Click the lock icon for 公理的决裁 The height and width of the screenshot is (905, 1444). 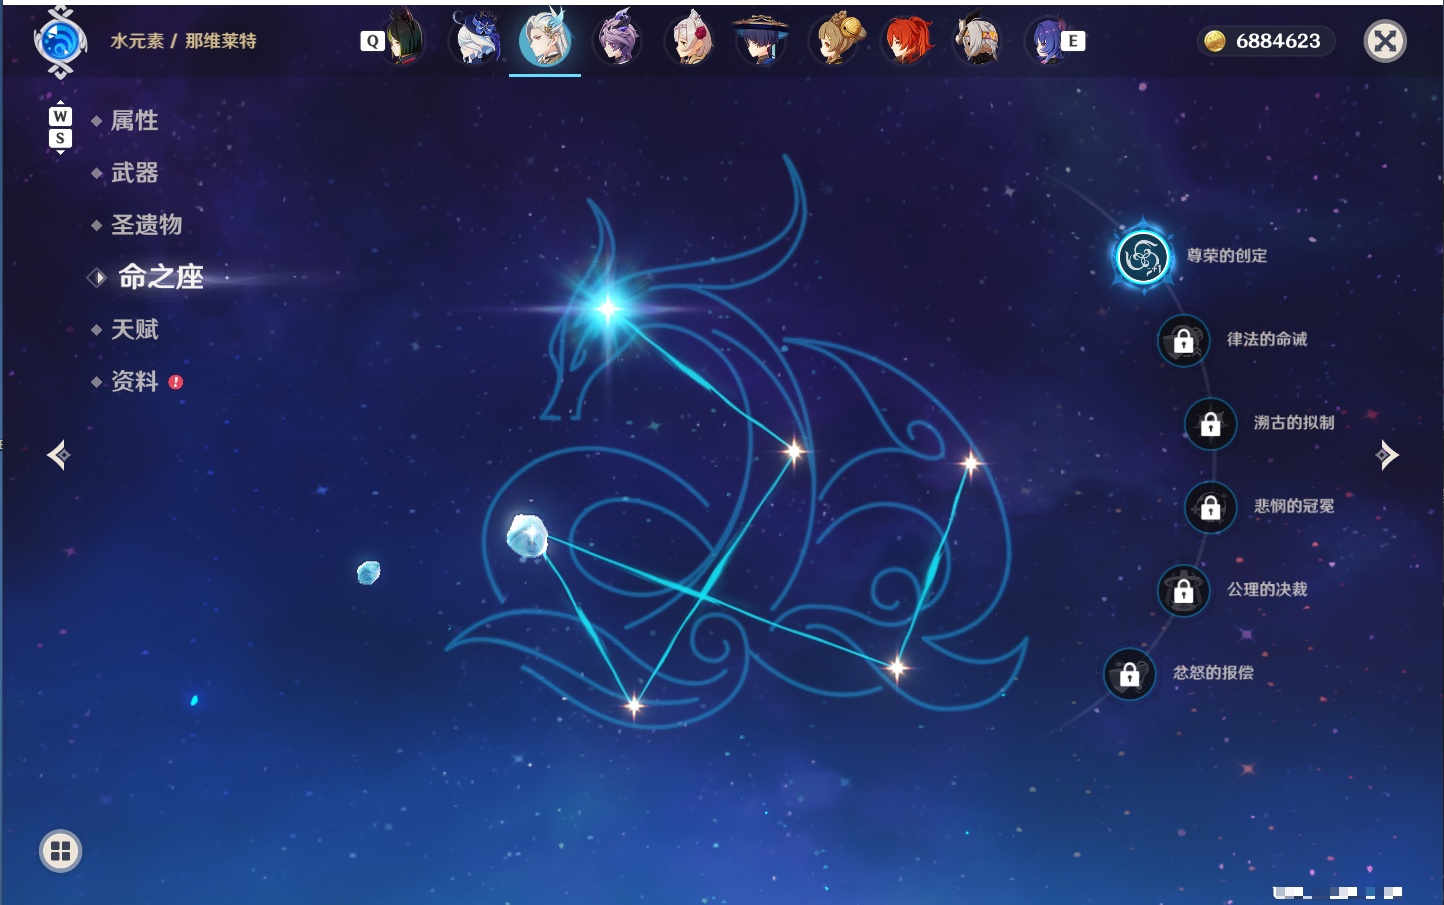tap(1183, 590)
